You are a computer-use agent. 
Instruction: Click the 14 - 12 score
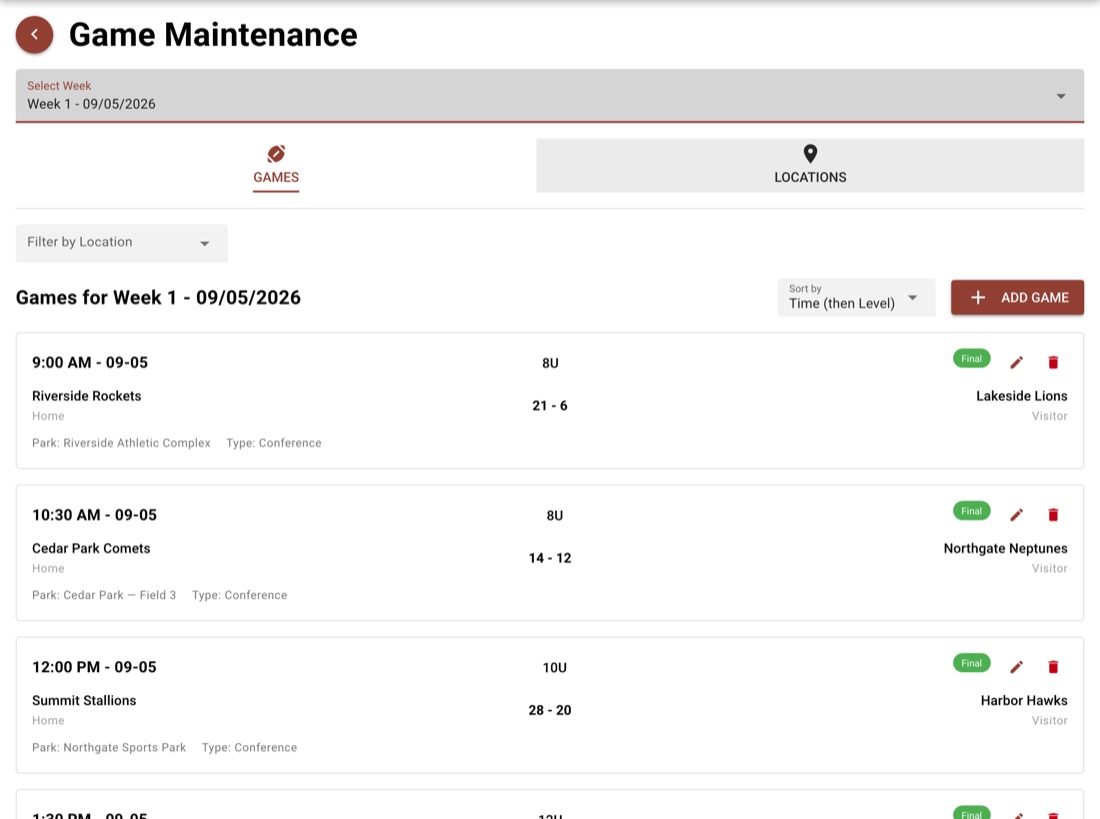(550, 558)
